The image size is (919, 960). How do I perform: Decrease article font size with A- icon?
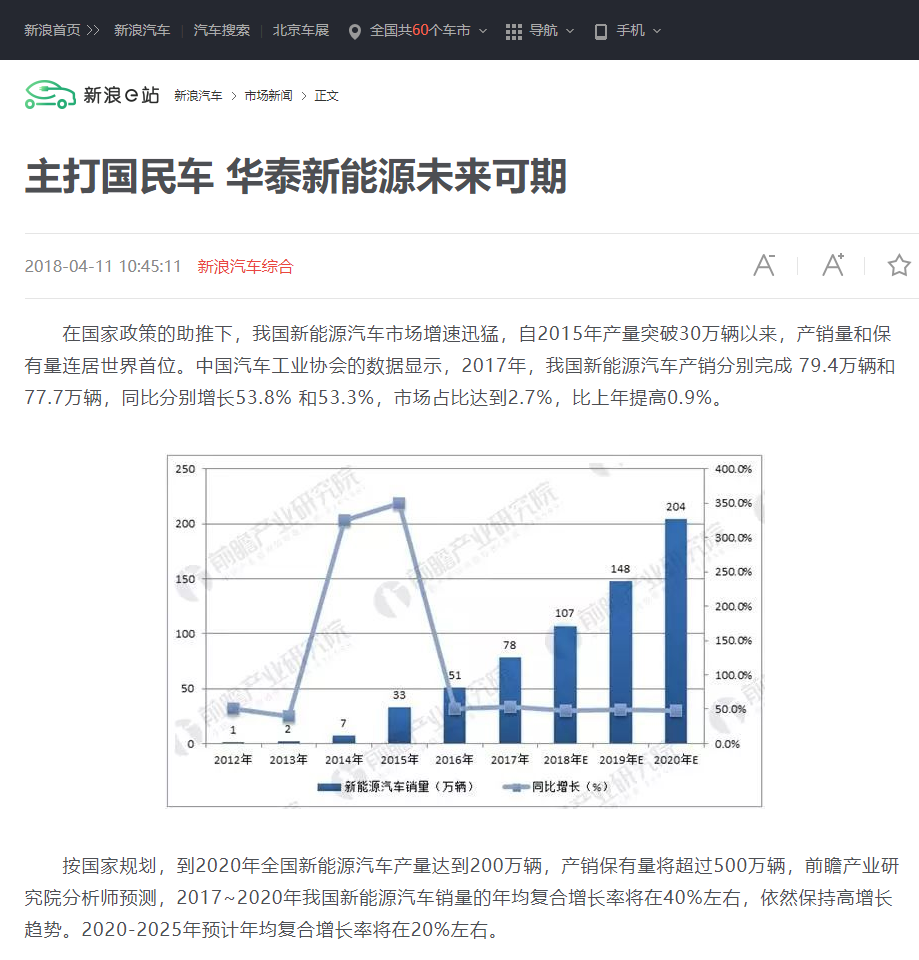coord(764,265)
